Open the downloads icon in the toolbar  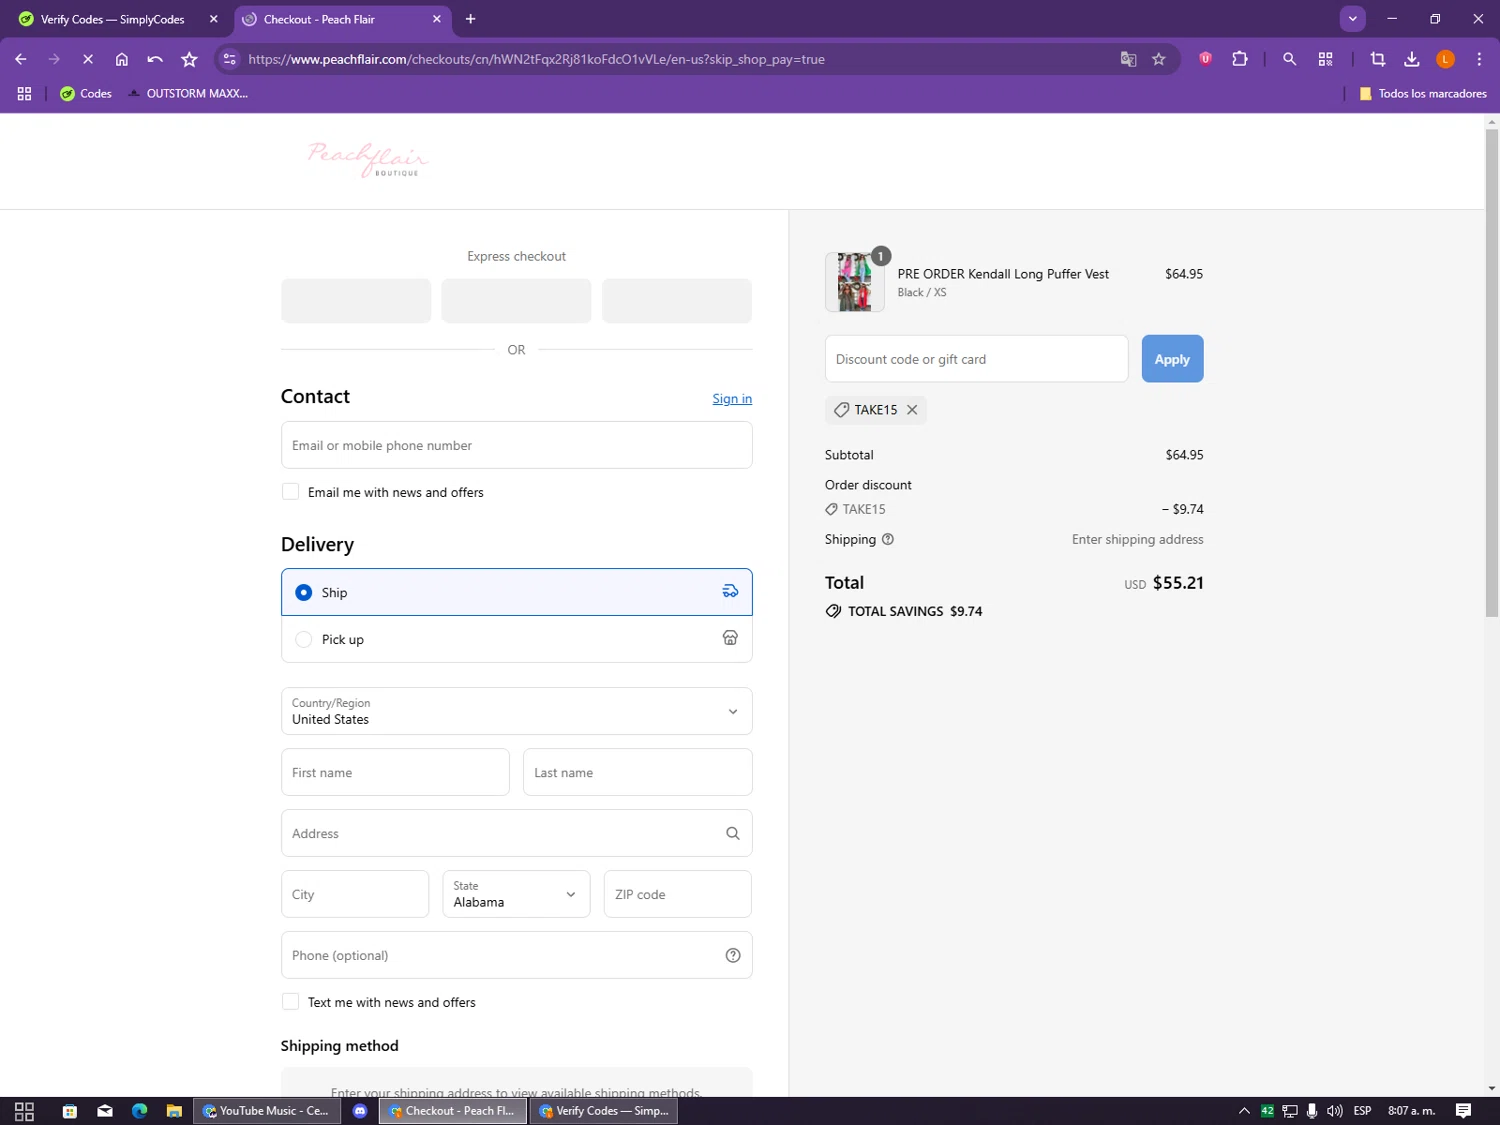(x=1412, y=59)
